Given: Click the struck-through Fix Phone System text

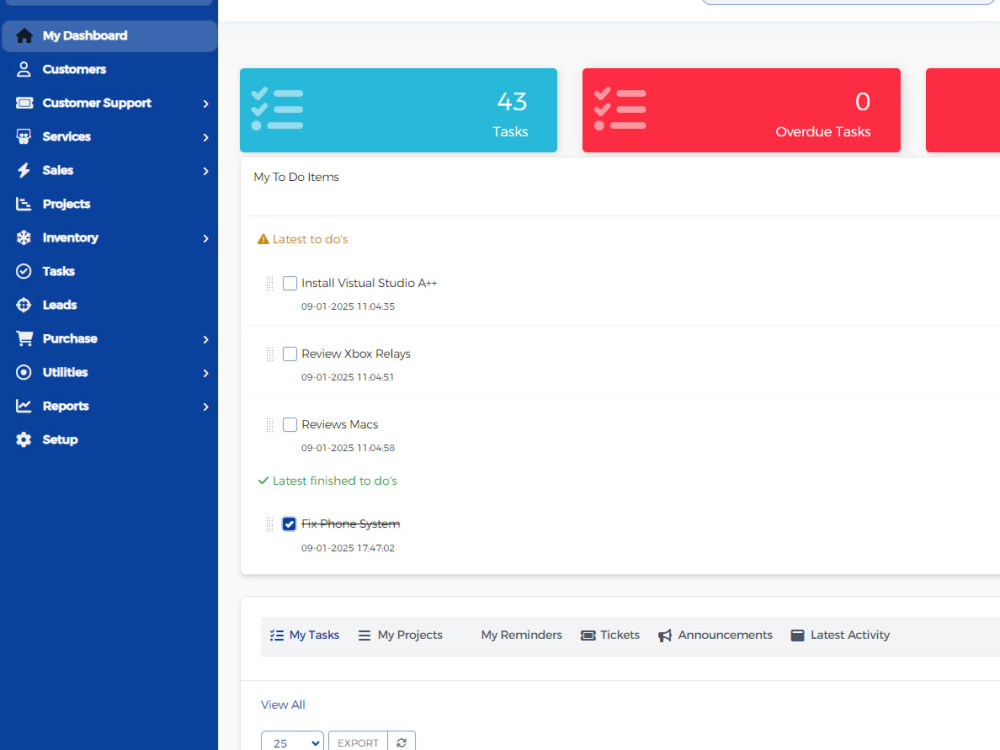Looking at the screenshot, I should coord(351,524).
